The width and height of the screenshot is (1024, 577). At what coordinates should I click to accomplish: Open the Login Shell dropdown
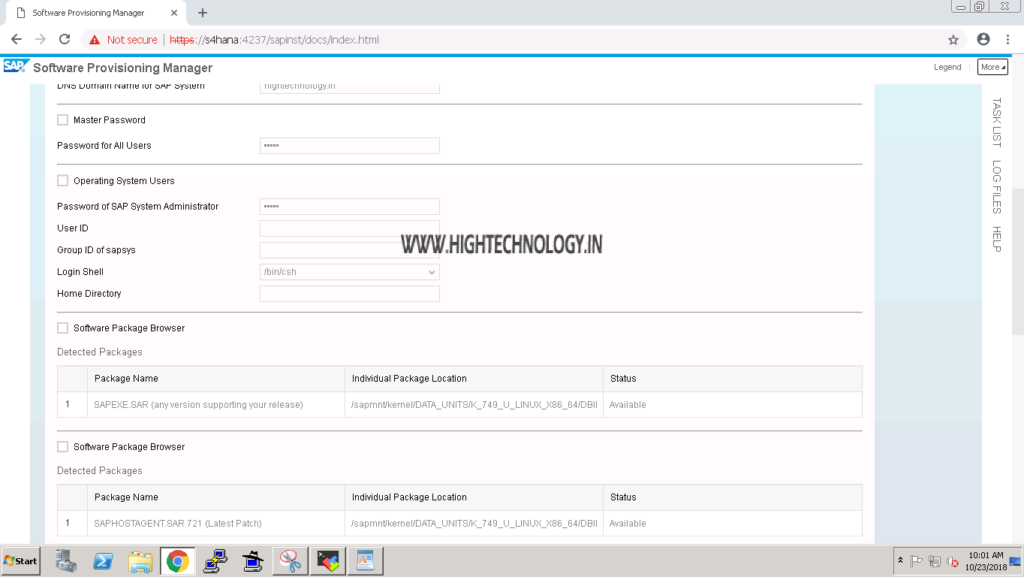(x=349, y=272)
